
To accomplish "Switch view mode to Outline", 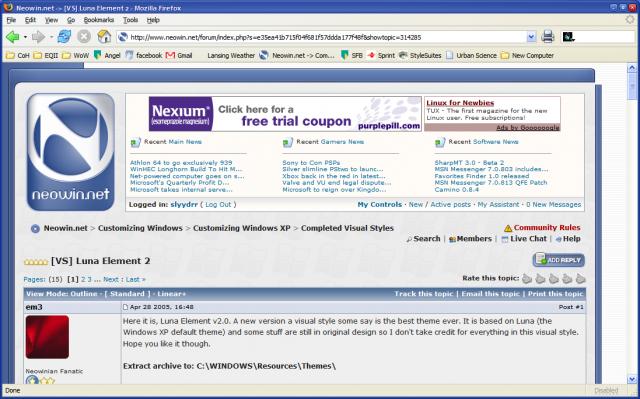I will click(84, 294).
